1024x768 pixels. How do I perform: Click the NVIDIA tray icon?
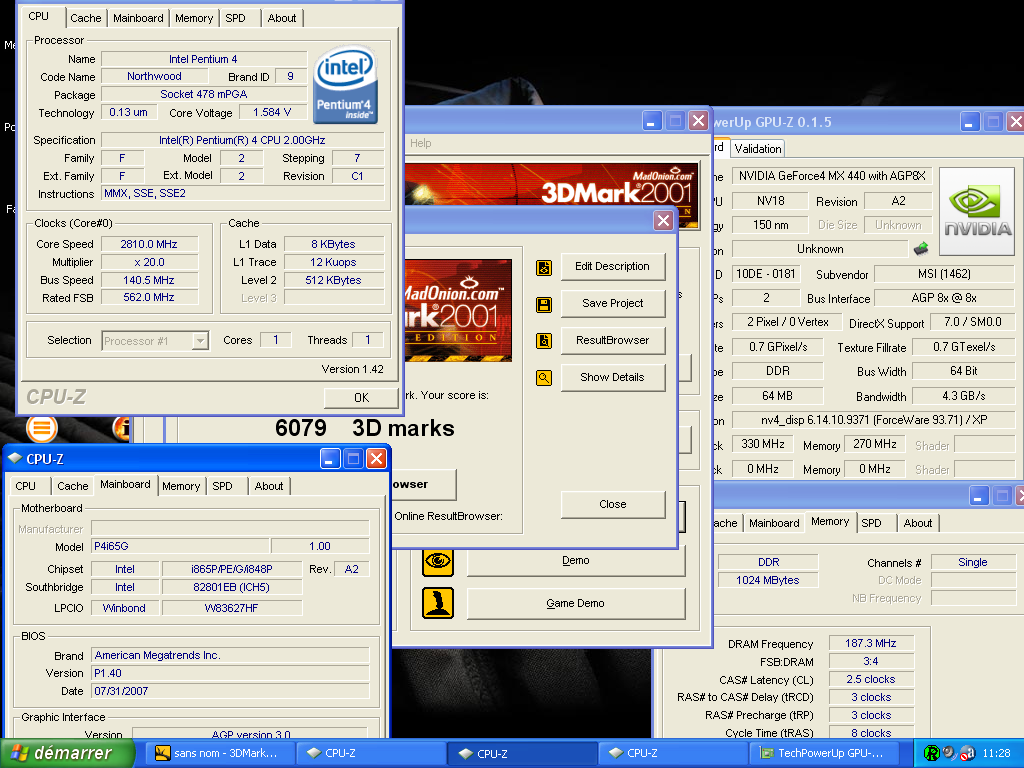(x=931, y=753)
